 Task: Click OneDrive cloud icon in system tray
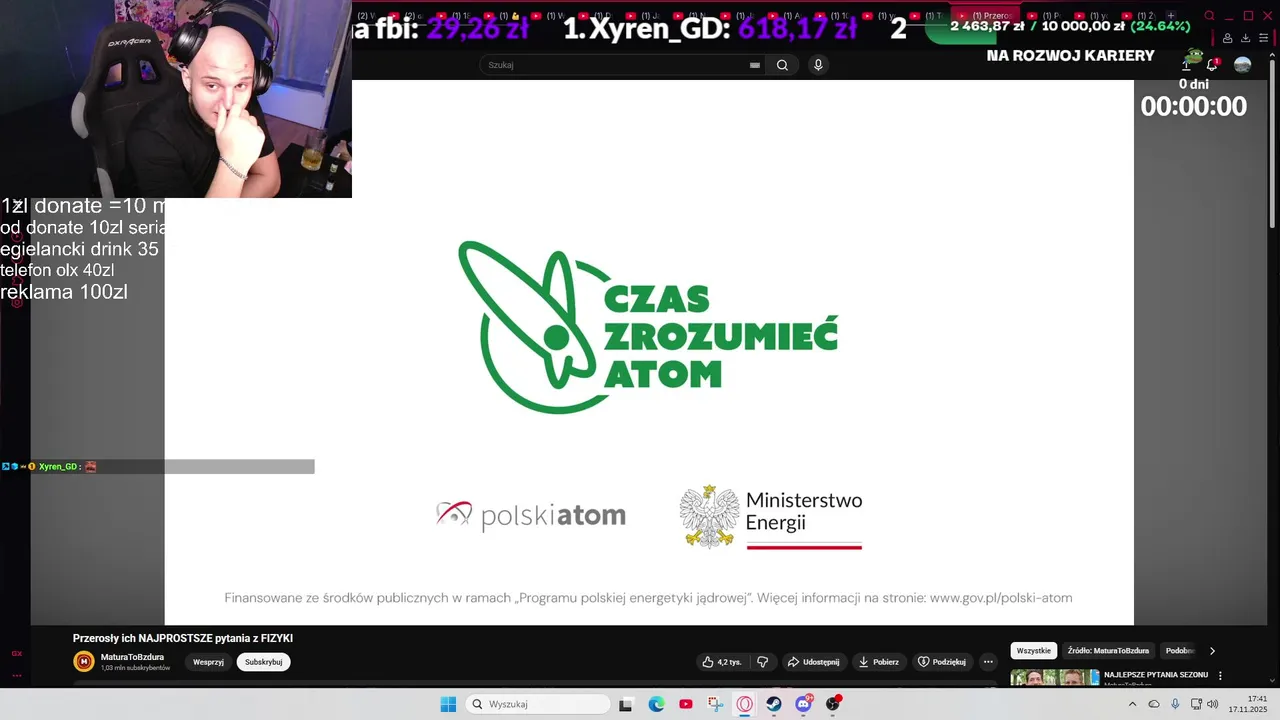click(1154, 704)
